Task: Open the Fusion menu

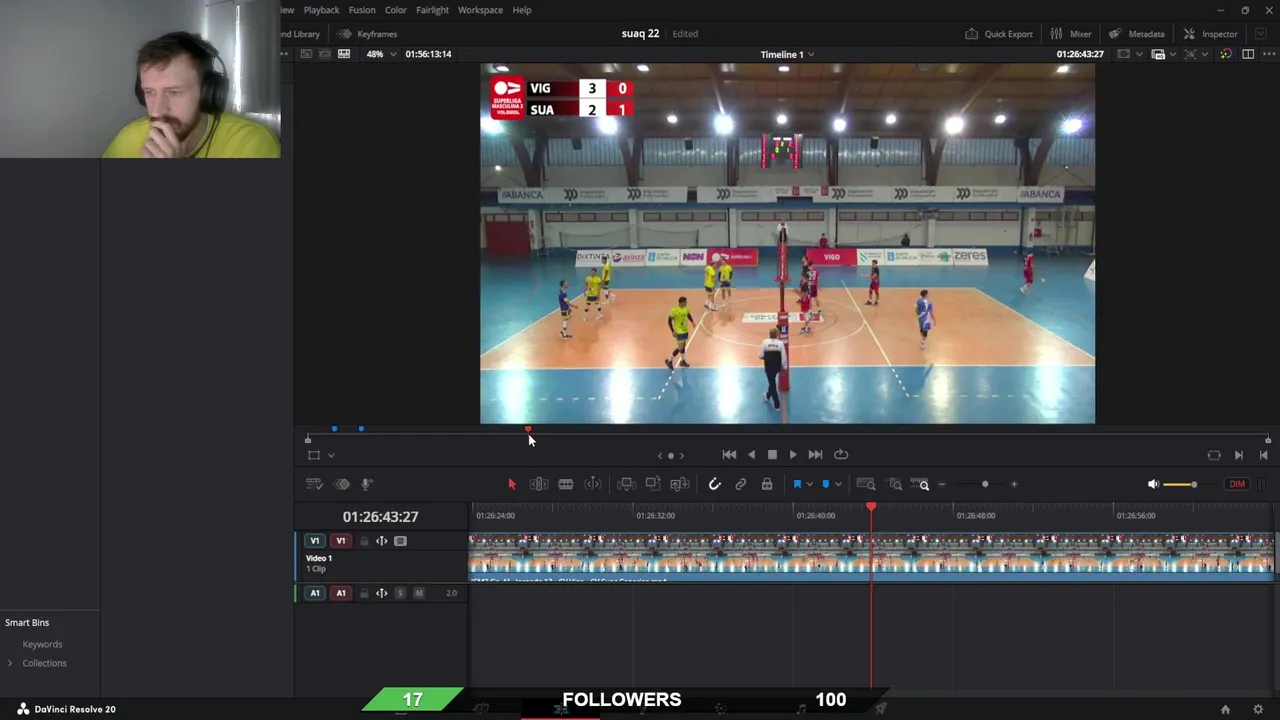Action: pos(362,10)
